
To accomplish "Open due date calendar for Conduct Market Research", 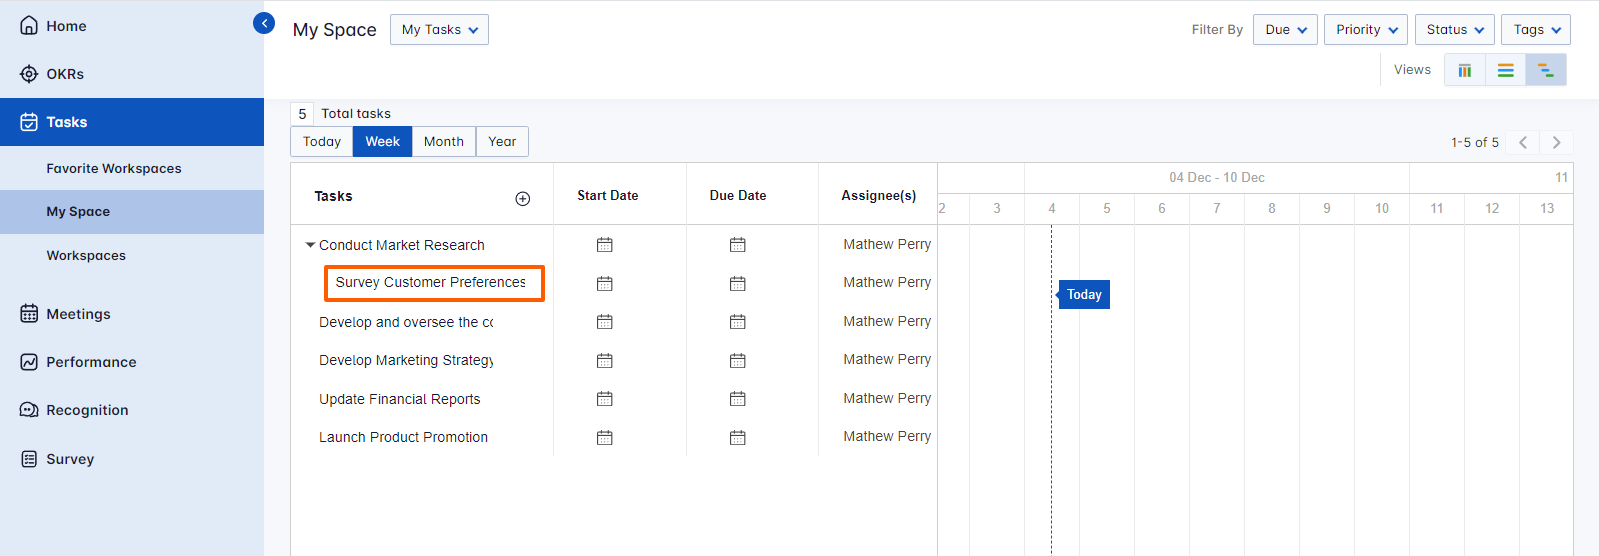I will 738,245.
